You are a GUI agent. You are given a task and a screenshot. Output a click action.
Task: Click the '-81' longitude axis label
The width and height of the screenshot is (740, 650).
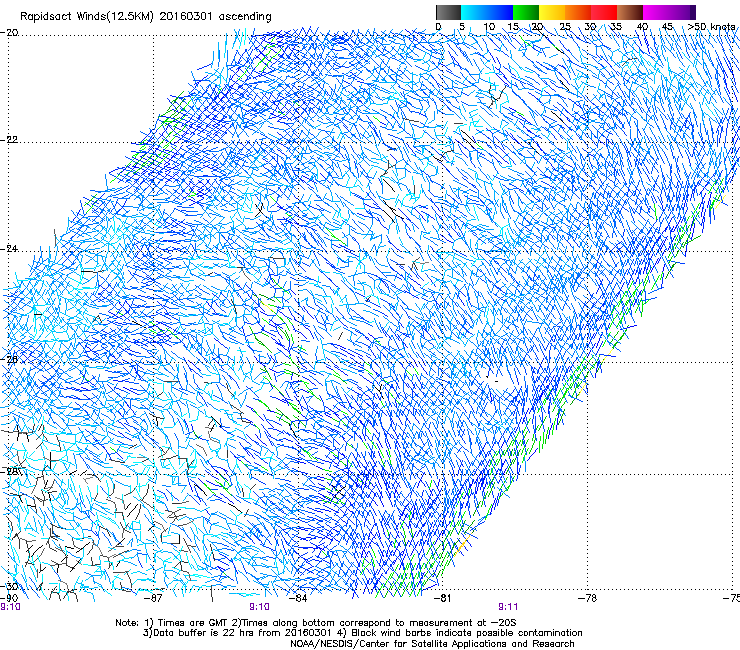(x=442, y=598)
